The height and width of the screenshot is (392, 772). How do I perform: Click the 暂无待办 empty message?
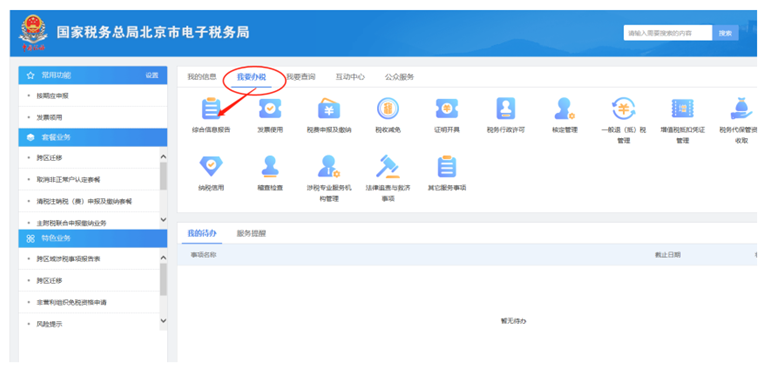tap(514, 321)
